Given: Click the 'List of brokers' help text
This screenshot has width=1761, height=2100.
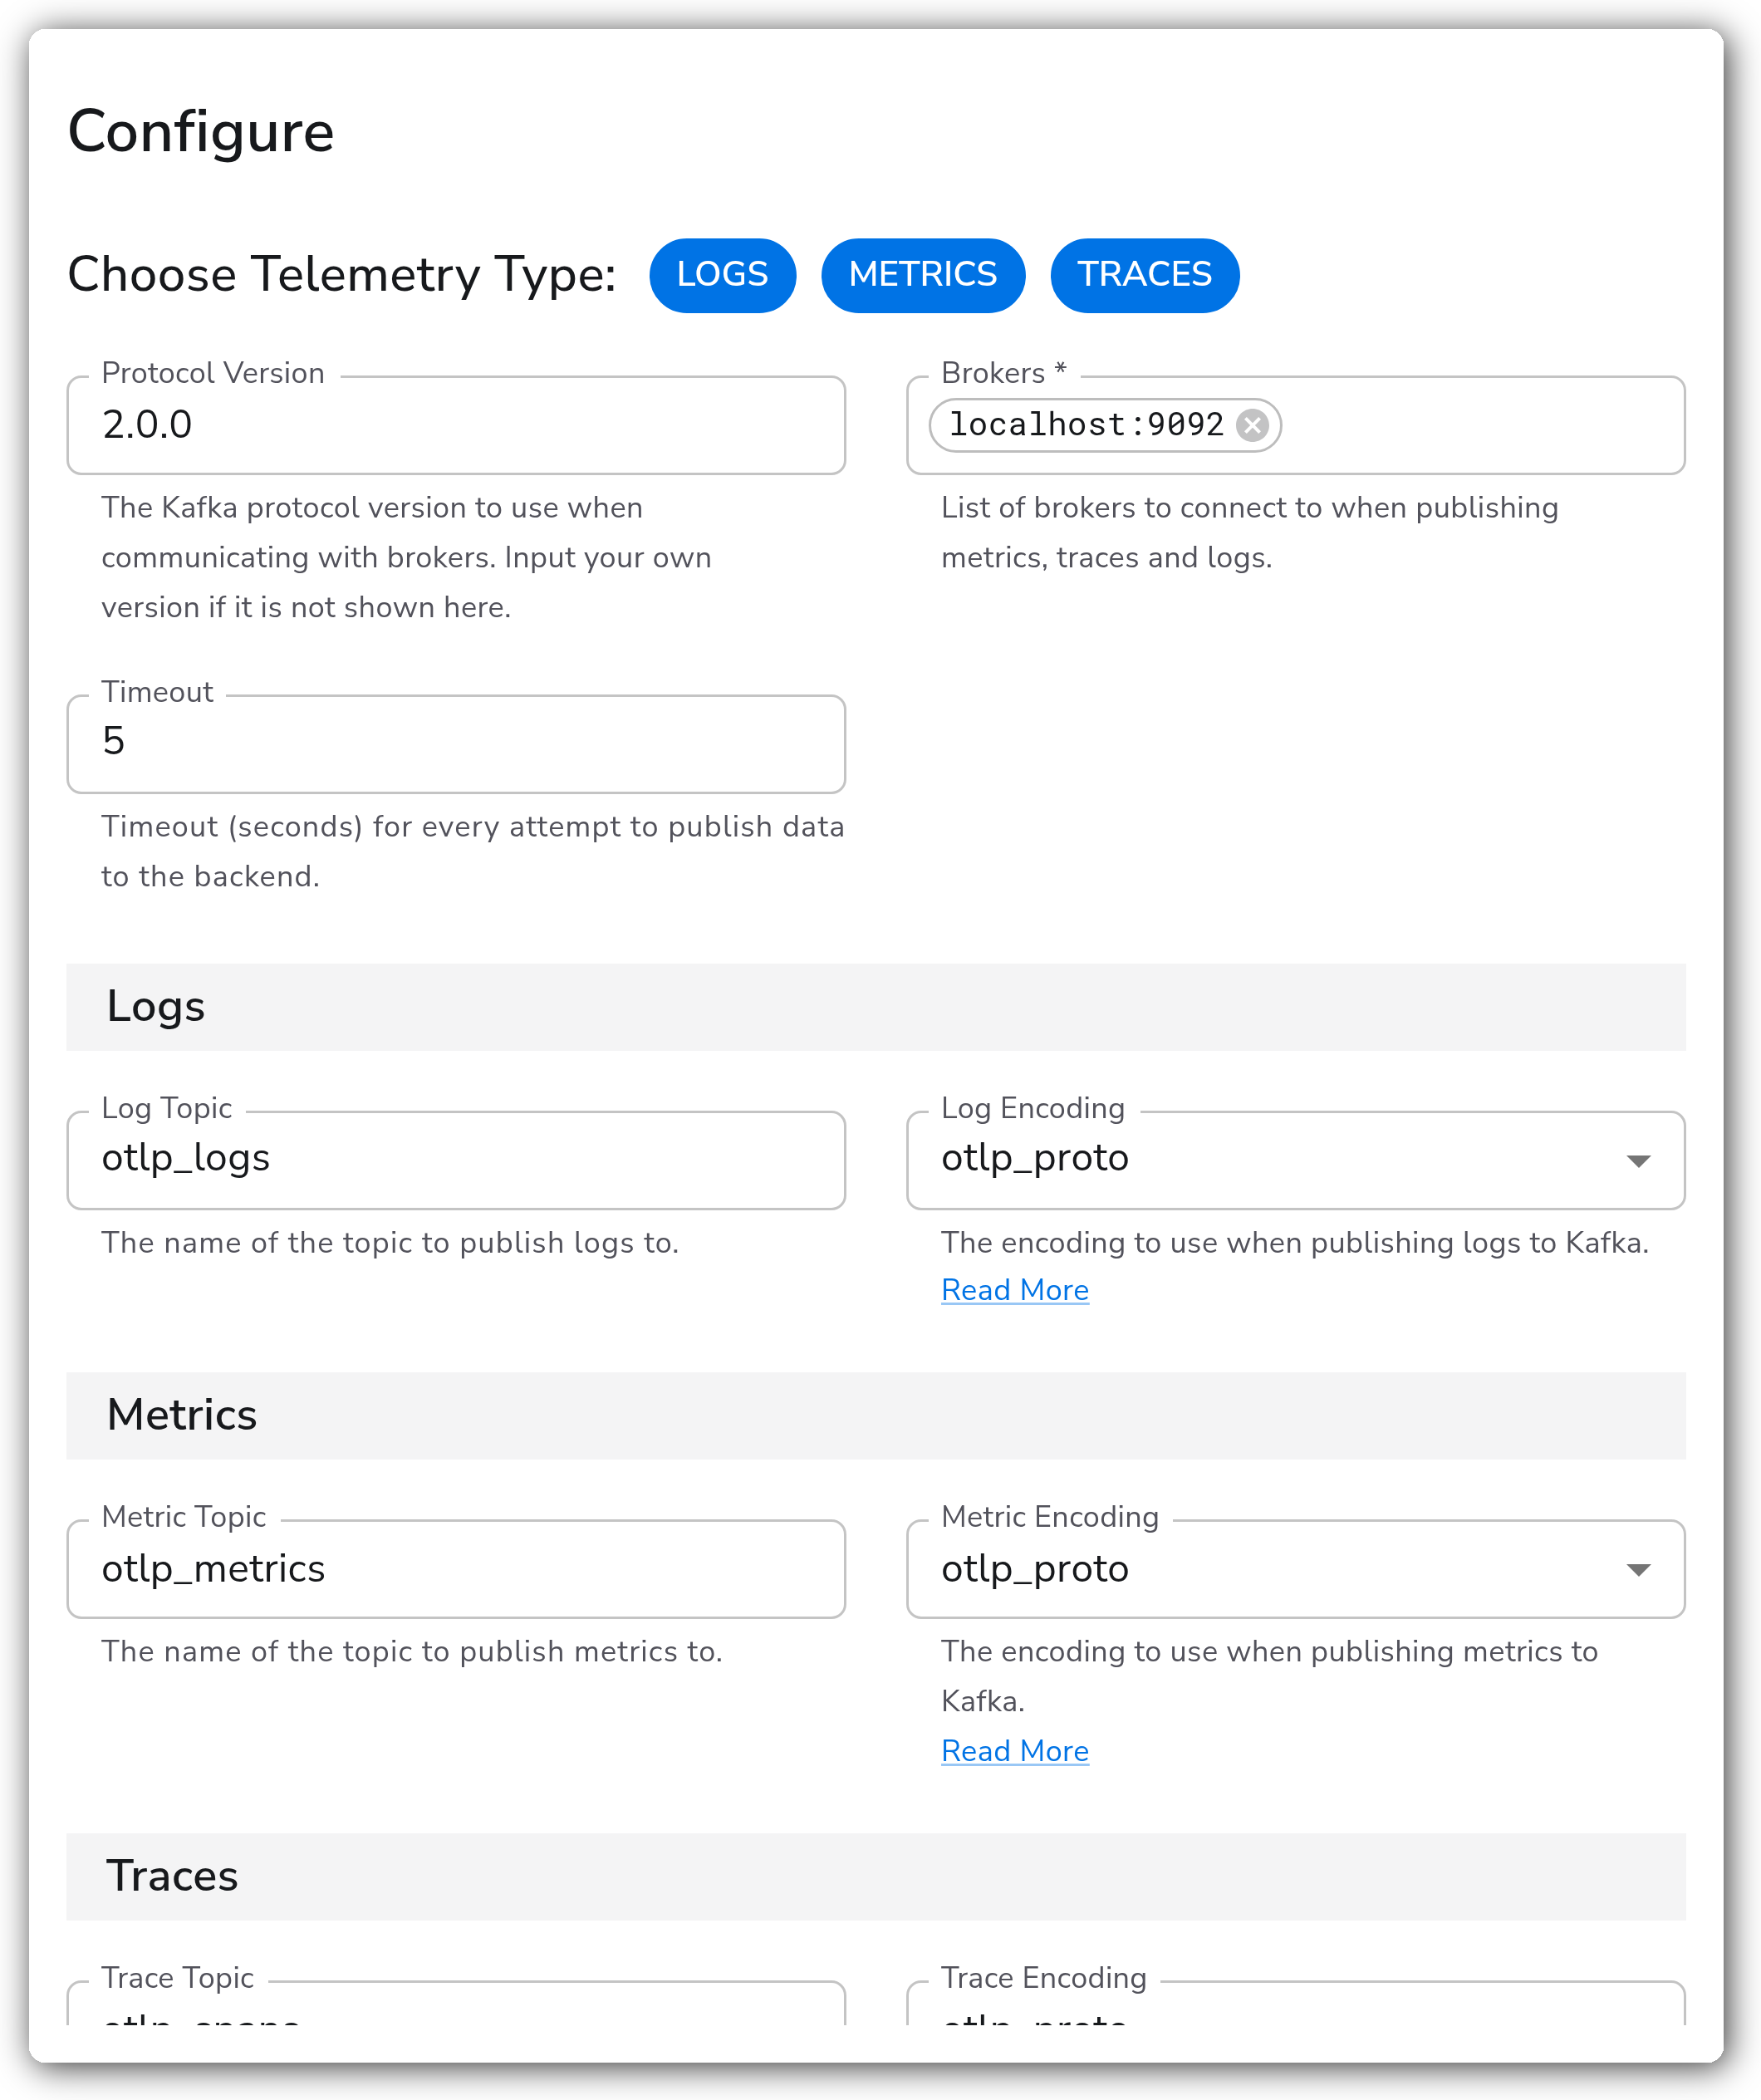Looking at the screenshot, I should click(1249, 533).
